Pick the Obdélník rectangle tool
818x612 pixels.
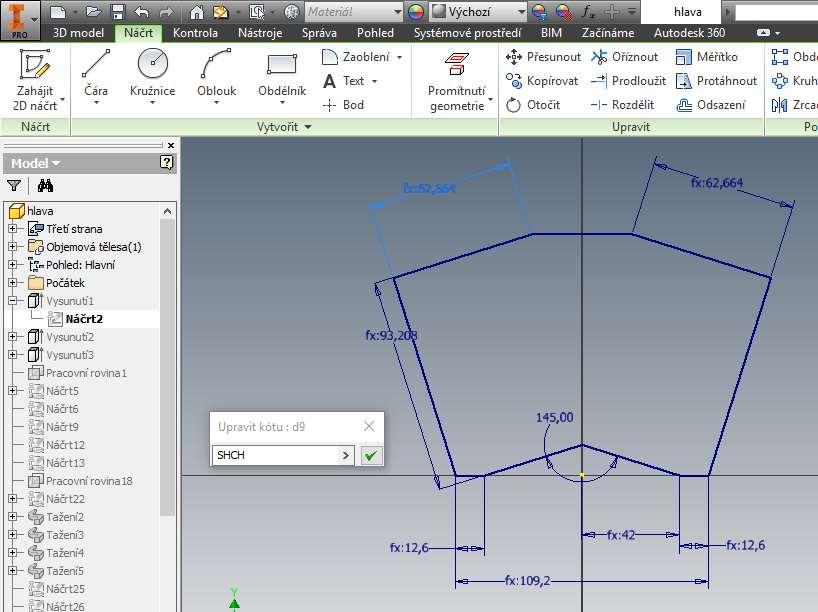pyautogui.click(x=282, y=76)
